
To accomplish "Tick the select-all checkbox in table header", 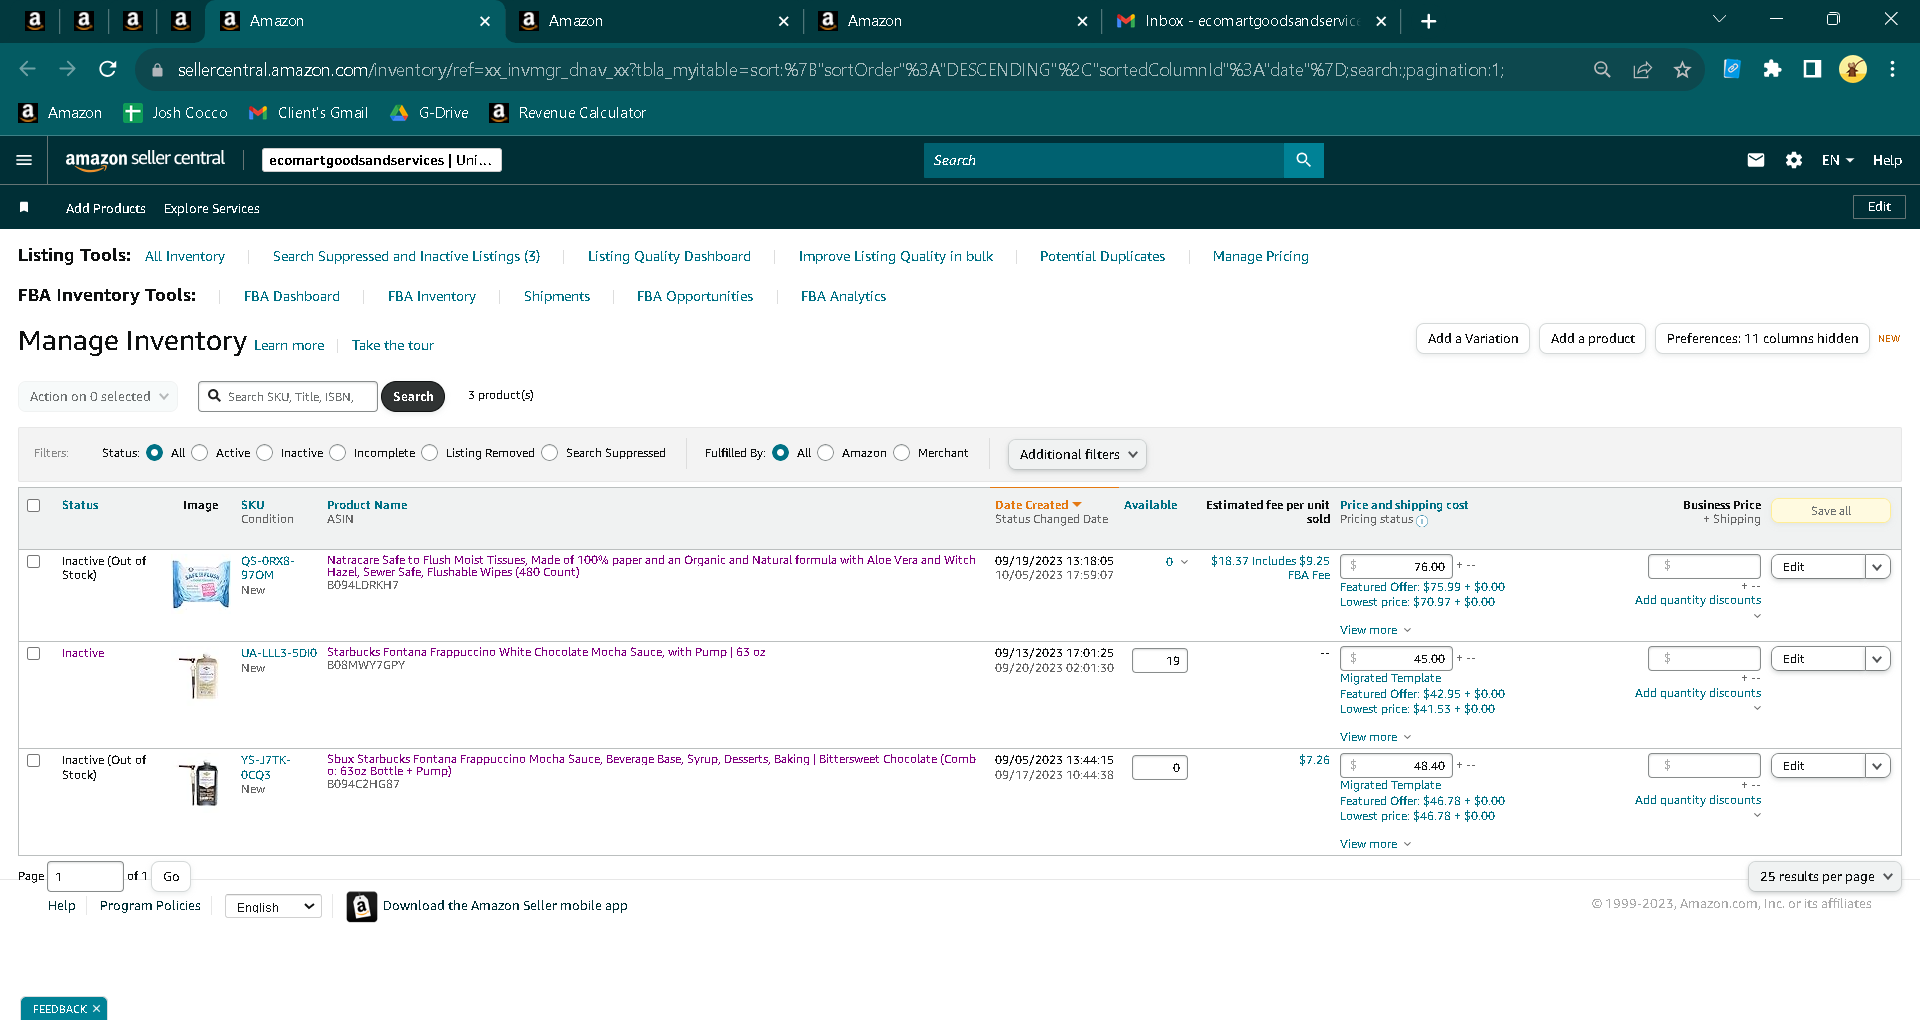I will [34, 505].
